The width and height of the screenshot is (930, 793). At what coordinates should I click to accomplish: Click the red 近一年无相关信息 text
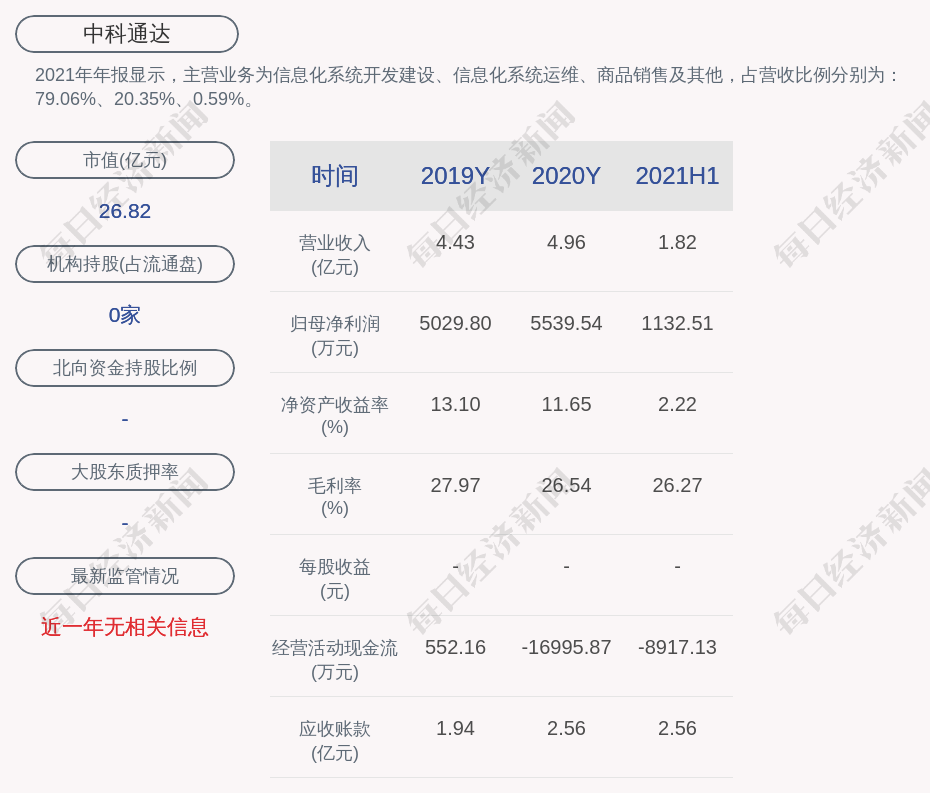click(x=125, y=627)
